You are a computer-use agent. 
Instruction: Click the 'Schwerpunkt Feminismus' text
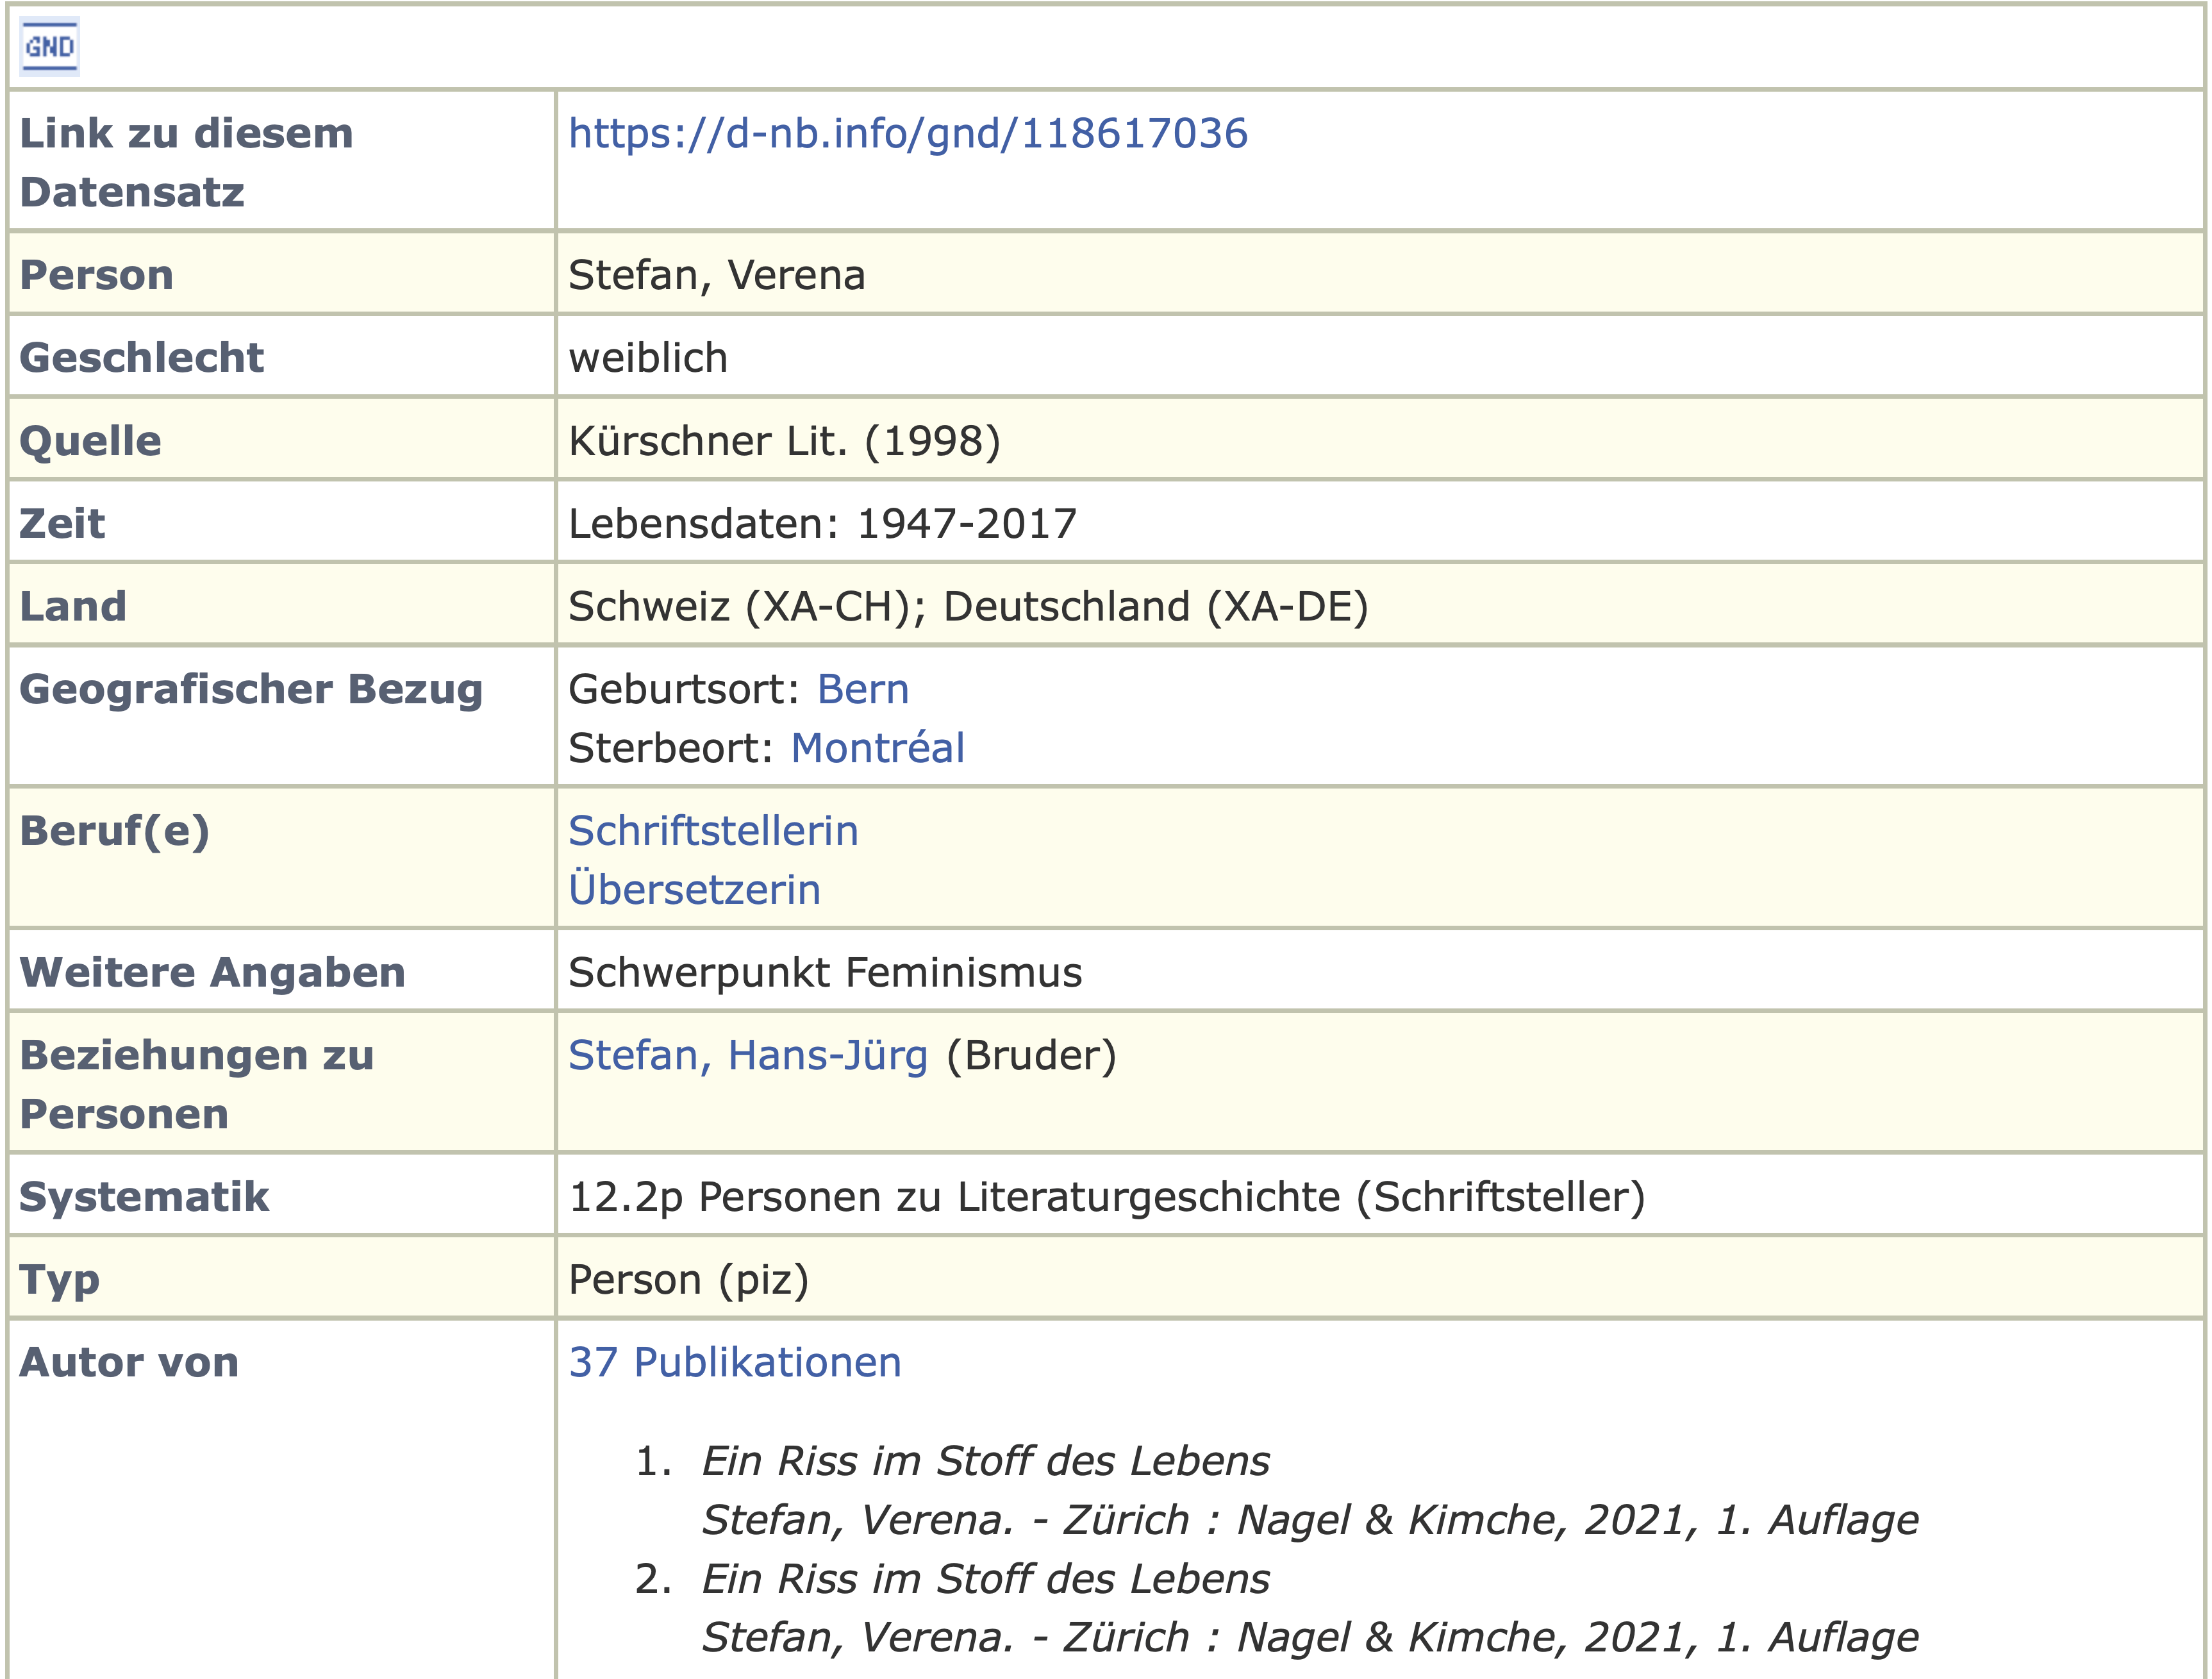pos(825,973)
